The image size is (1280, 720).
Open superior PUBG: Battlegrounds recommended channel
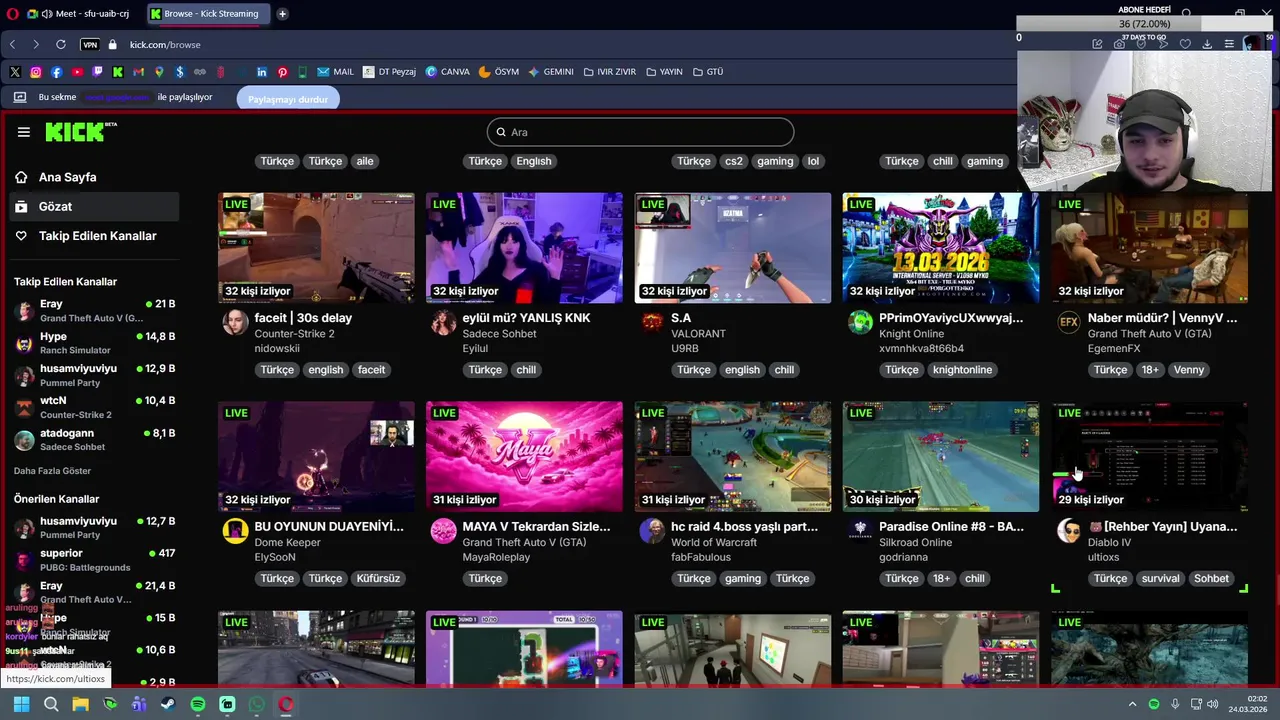point(95,560)
